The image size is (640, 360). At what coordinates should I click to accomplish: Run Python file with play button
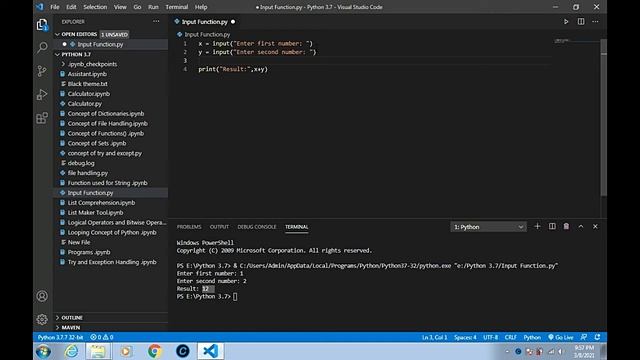tap(566, 22)
